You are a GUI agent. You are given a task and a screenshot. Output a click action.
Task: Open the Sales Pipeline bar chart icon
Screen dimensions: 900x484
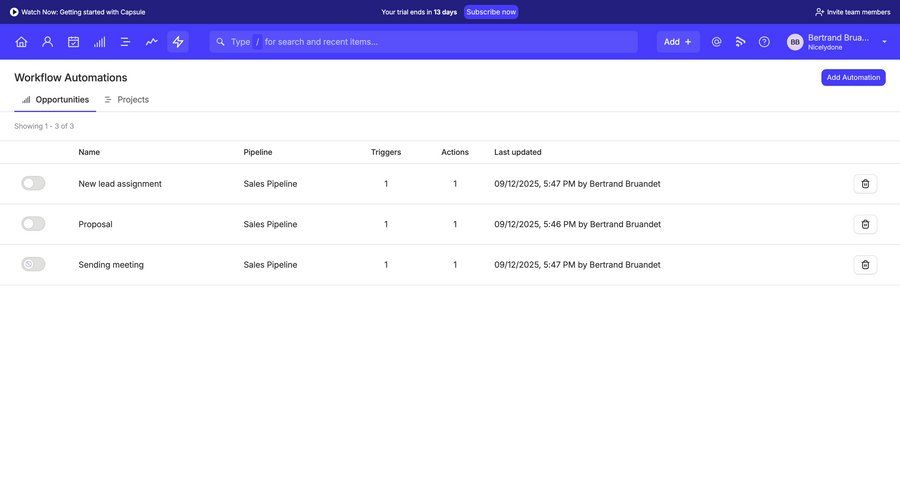99,42
